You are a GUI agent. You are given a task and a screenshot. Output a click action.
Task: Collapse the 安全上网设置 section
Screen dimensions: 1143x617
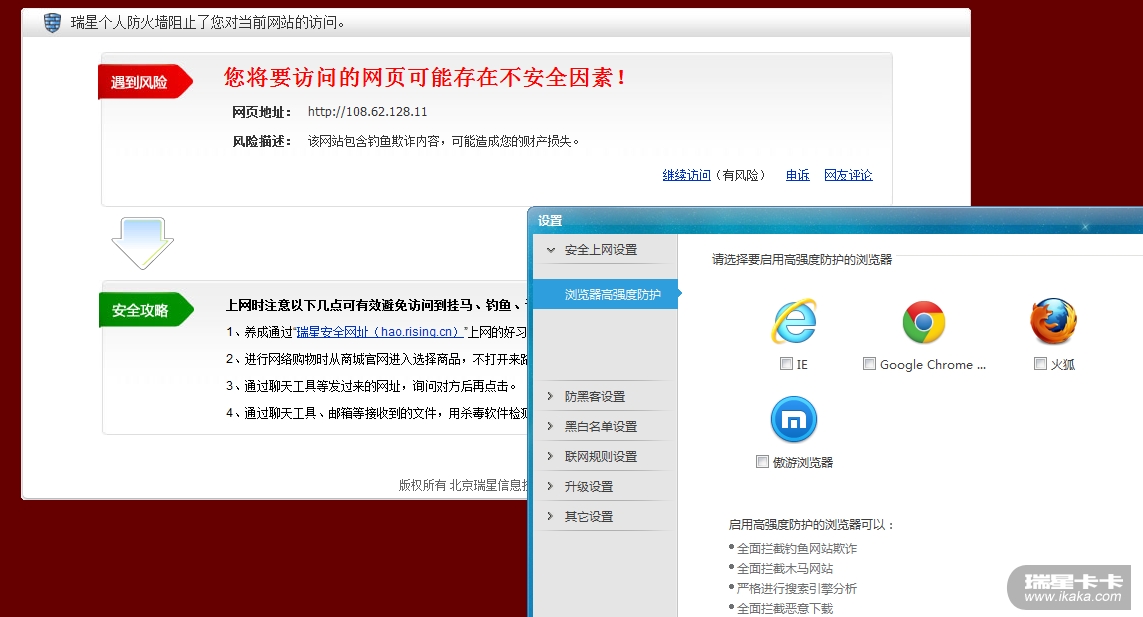pos(601,249)
